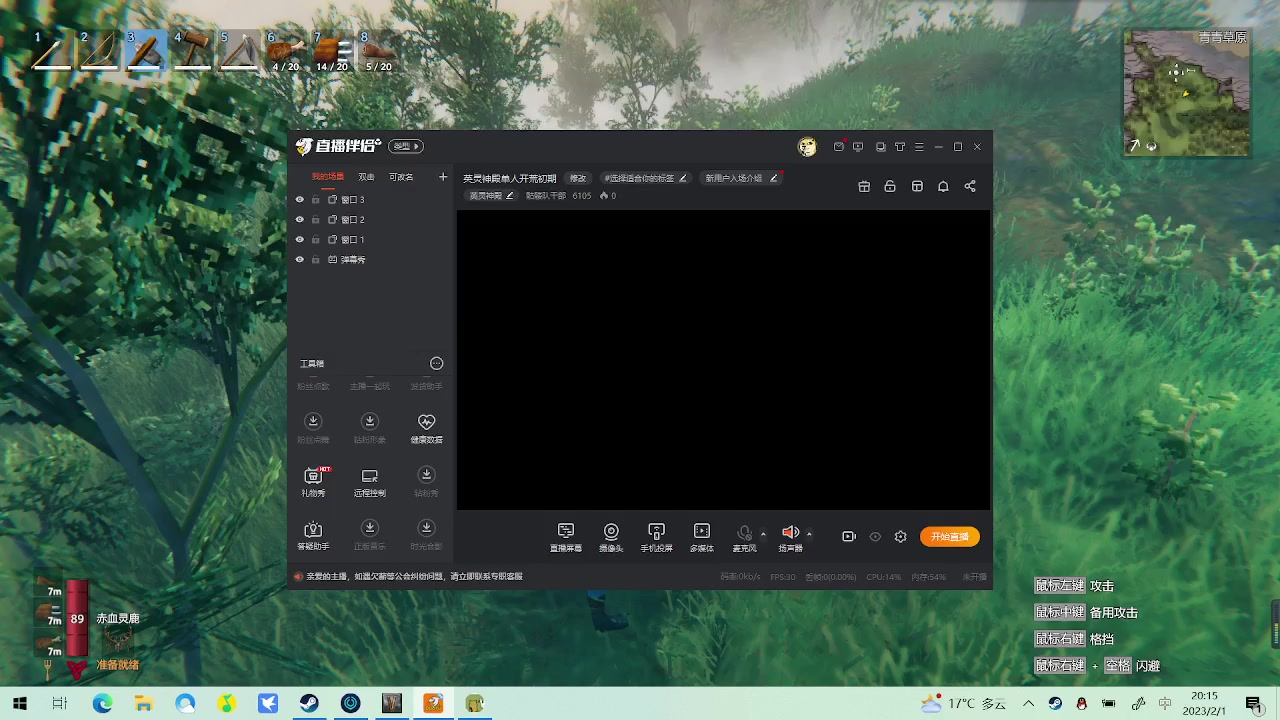Switch to 双击 scene tab
This screenshot has height=720, width=1280.
(366, 177)
